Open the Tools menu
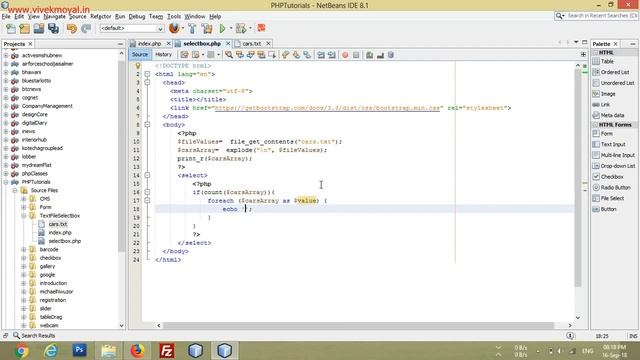 point(174,16)
